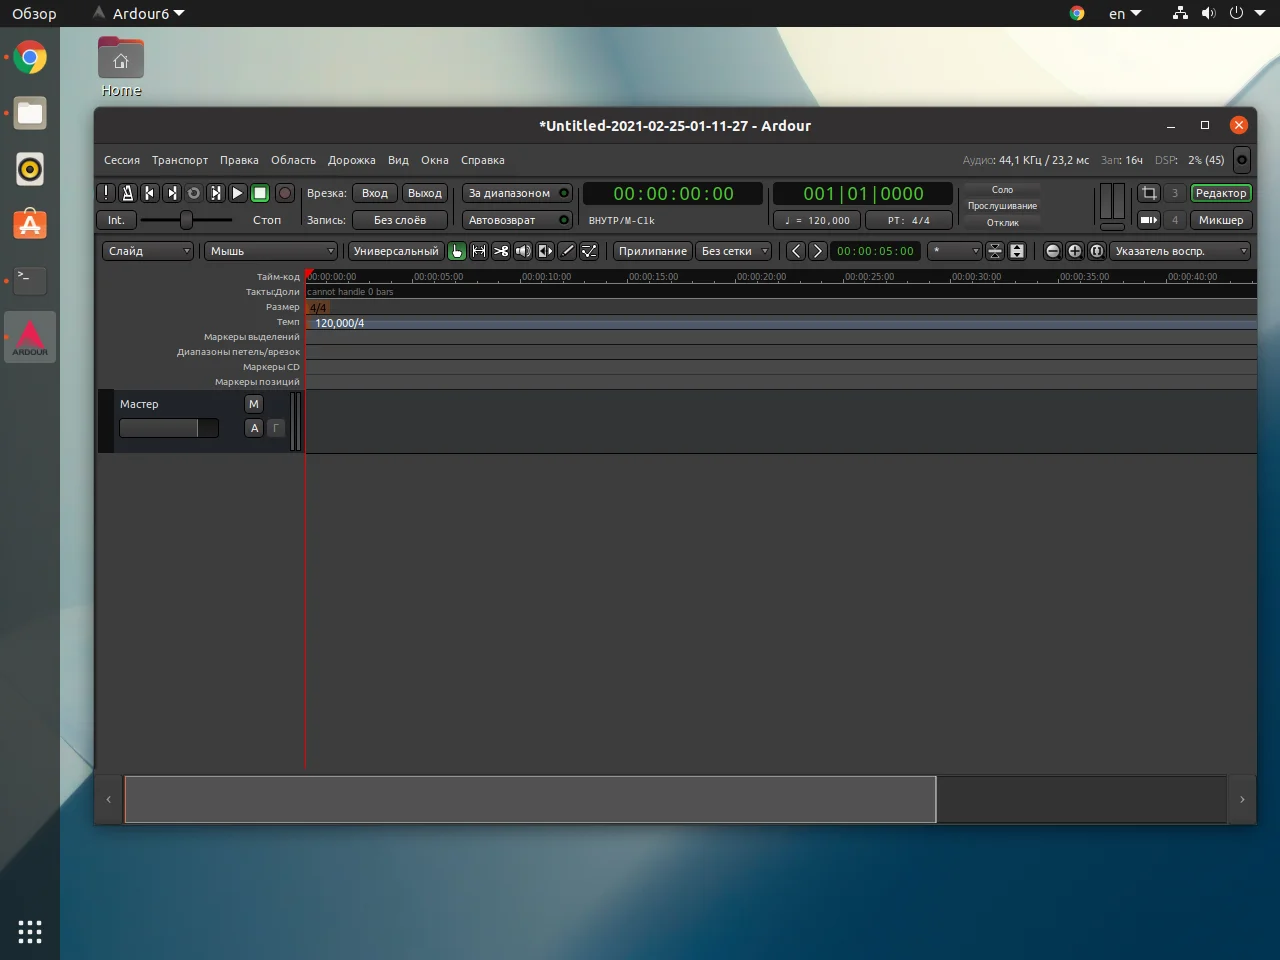Toggle the 'Автовозврат' auto-return option

click(x=517, y=220)
